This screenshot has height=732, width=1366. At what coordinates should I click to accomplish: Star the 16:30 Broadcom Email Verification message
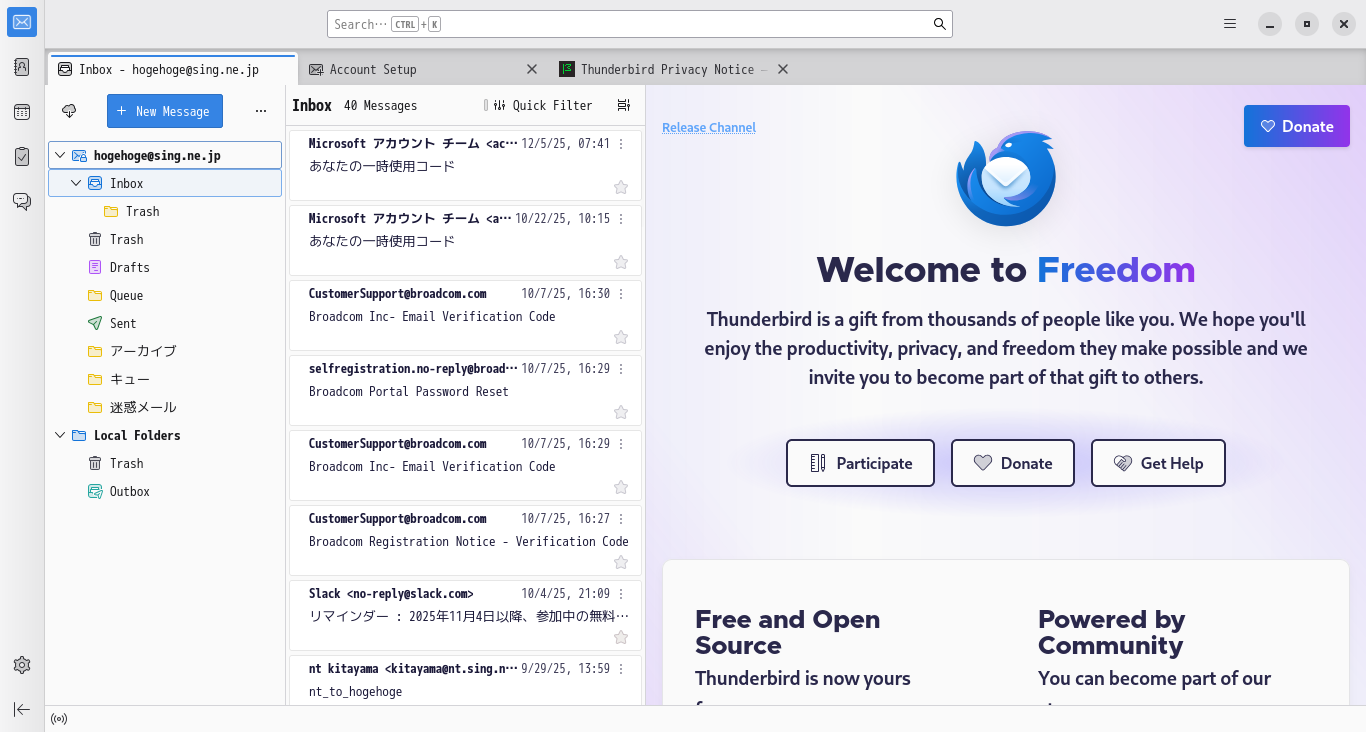point(621,337)
